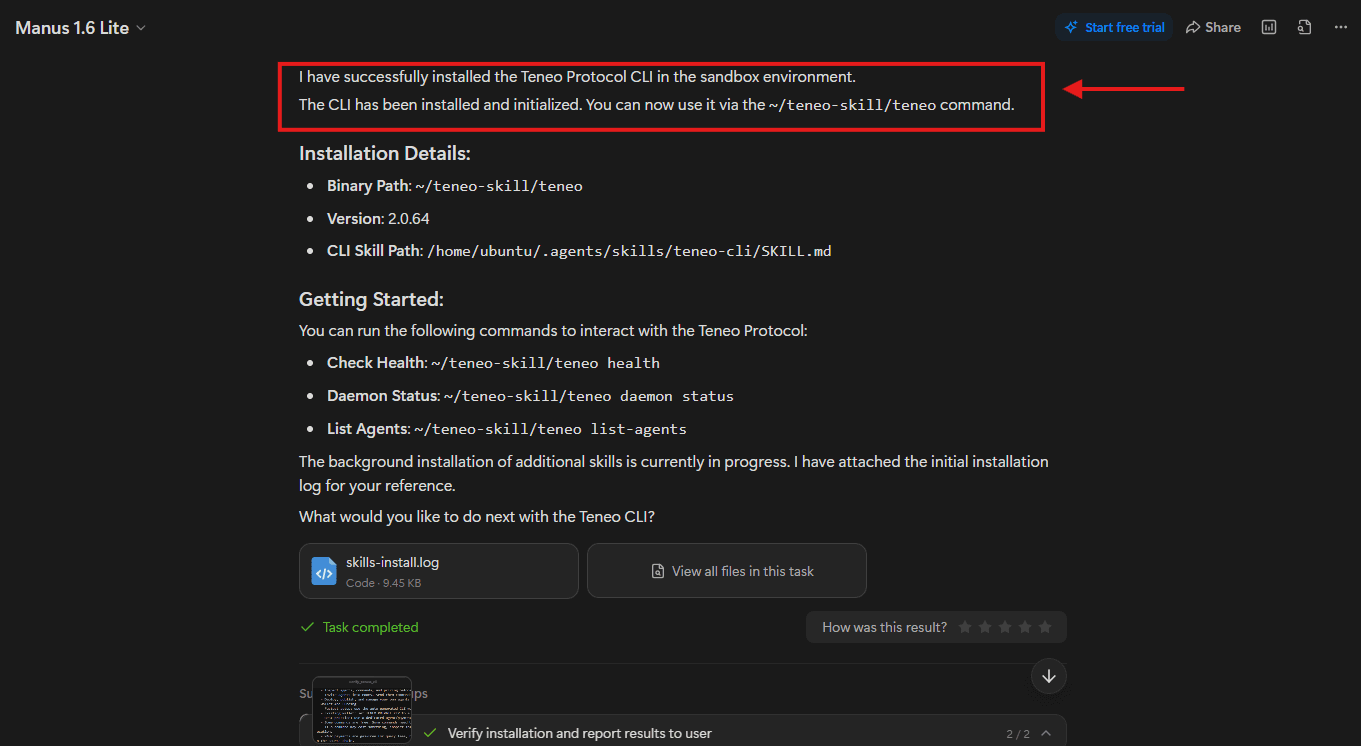Click View all files in this task
Image resolution: width=1361 pixels, height=746 pixels.
[727, 571]
